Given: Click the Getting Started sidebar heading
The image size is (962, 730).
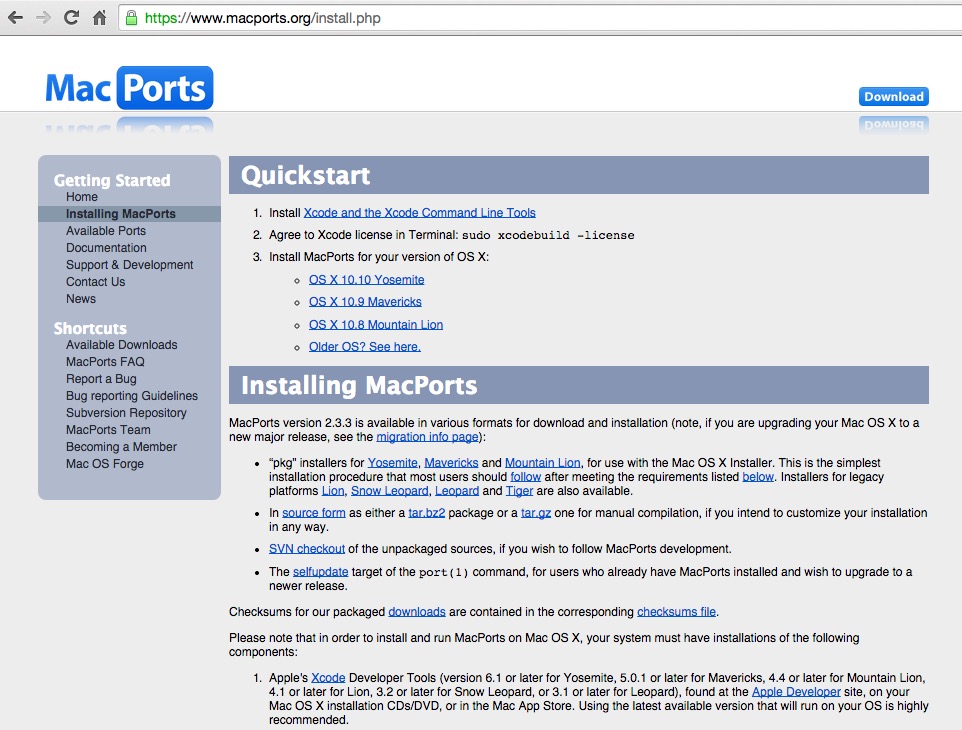Looking at the screenshot, I should point(112,180).
